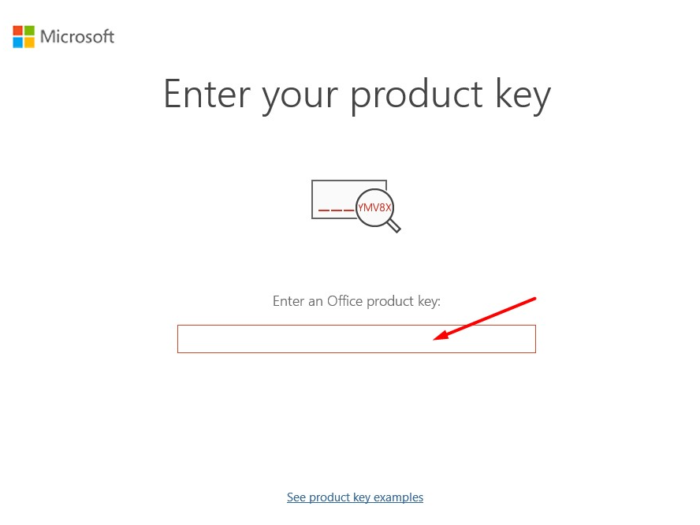Click the red square of the Microsoft logo
This screenshot has height=525, width=700.
click(18, 32)
